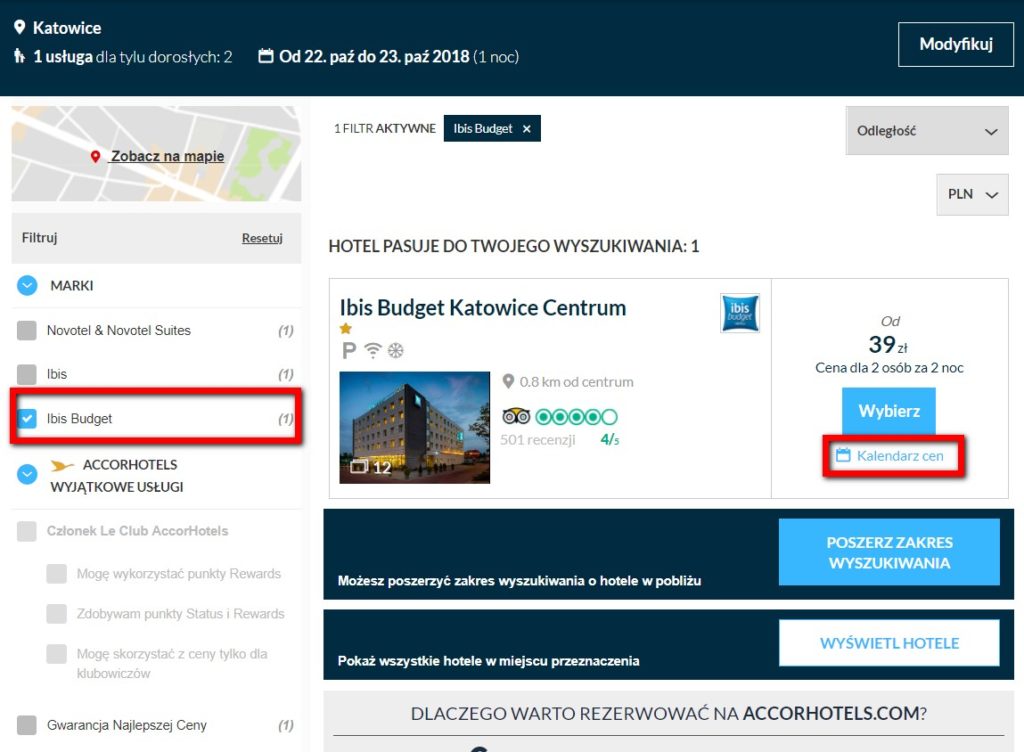Check Mogę skorzystać z ceny klubowiczów box

point(57,654)
